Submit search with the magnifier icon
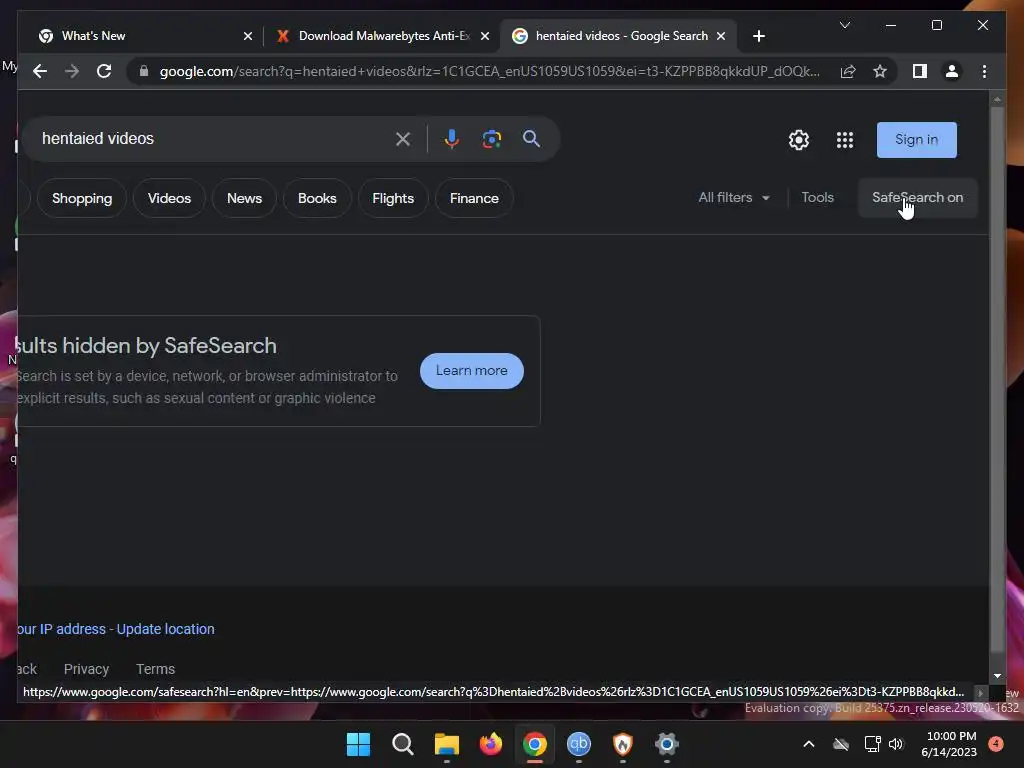The height and width of the screenshot is (768, 1024). [x=531, y=138]
